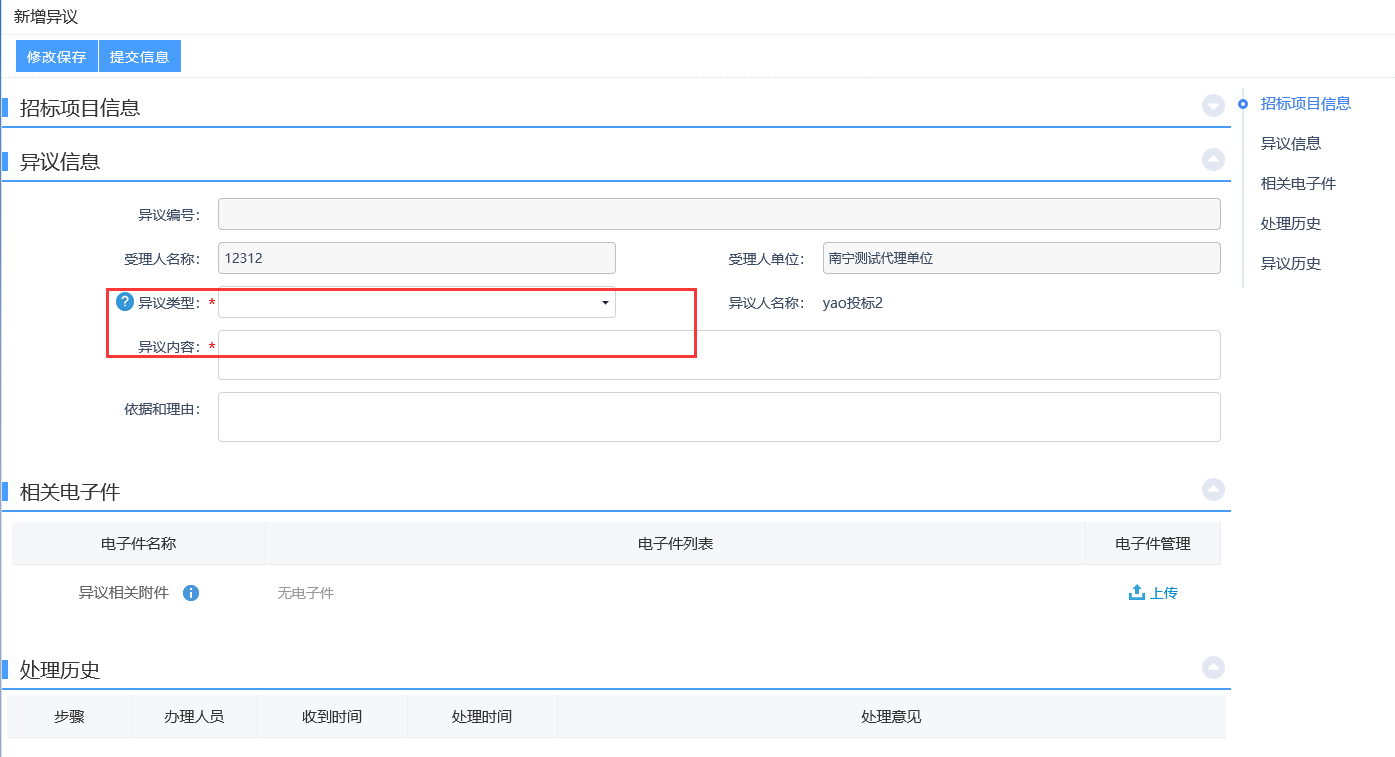Click the info icon next to 异议相关附件
Screen dimensions: 1395x757
tap(191, 593)
